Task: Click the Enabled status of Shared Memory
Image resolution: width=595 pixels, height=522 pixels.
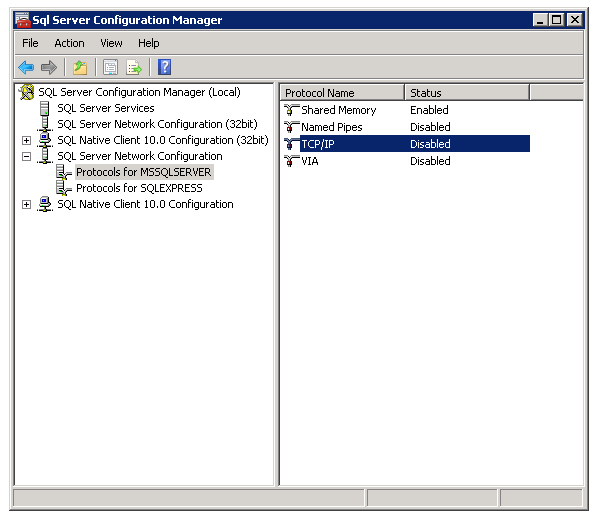Action: coord(429,110)
